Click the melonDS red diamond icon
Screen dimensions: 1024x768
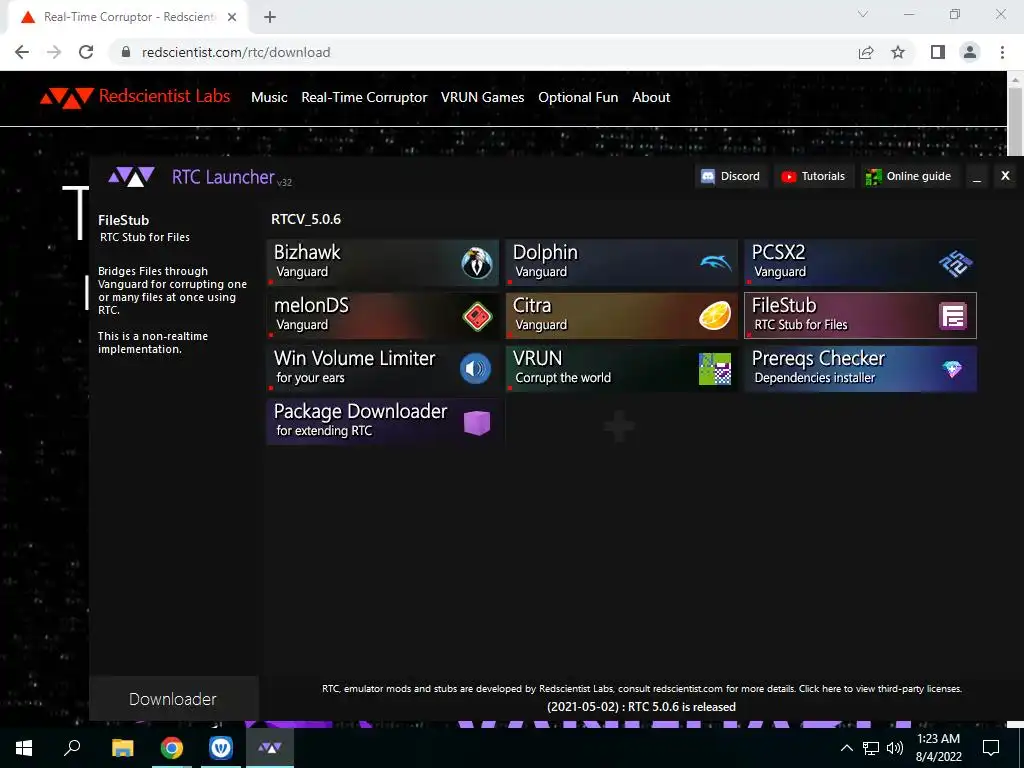click(x=477, y=317)
